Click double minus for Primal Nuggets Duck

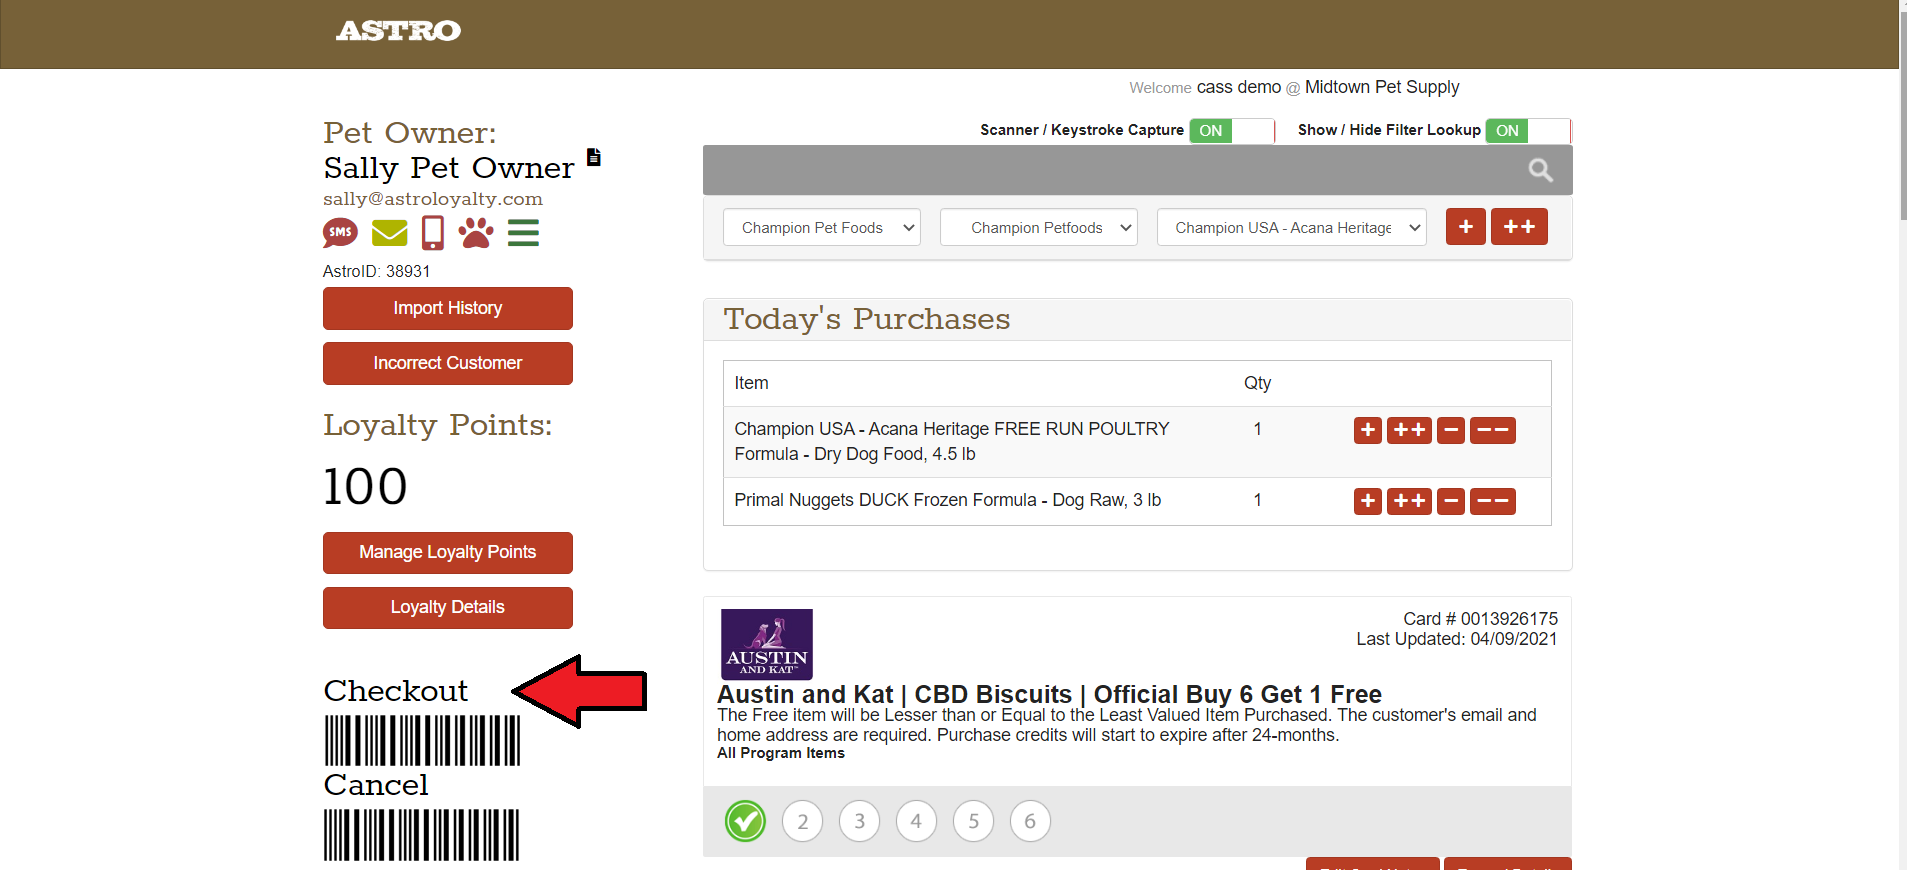[1493, 501]
